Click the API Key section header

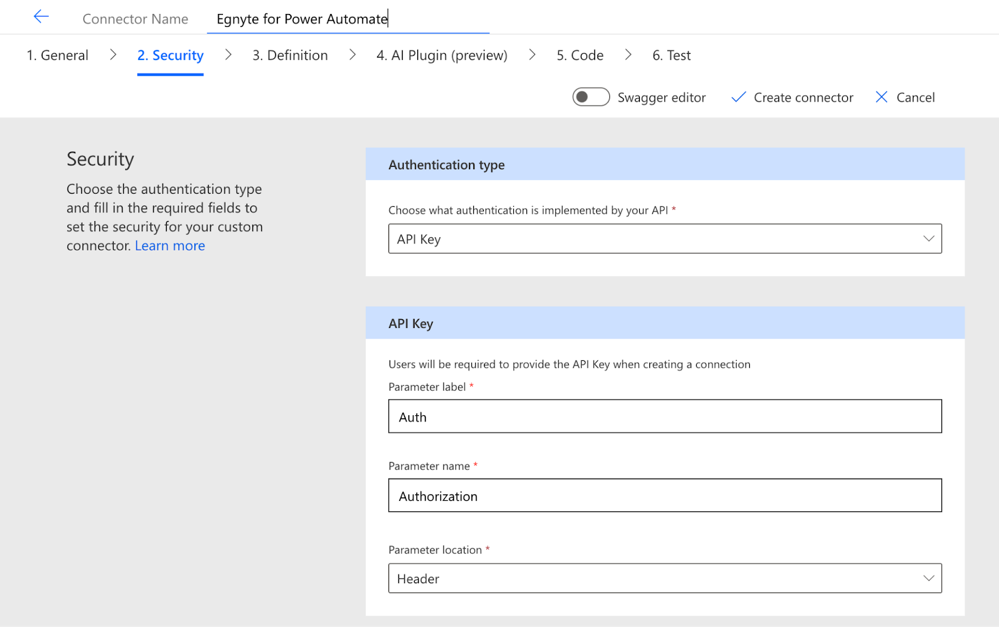665,323
